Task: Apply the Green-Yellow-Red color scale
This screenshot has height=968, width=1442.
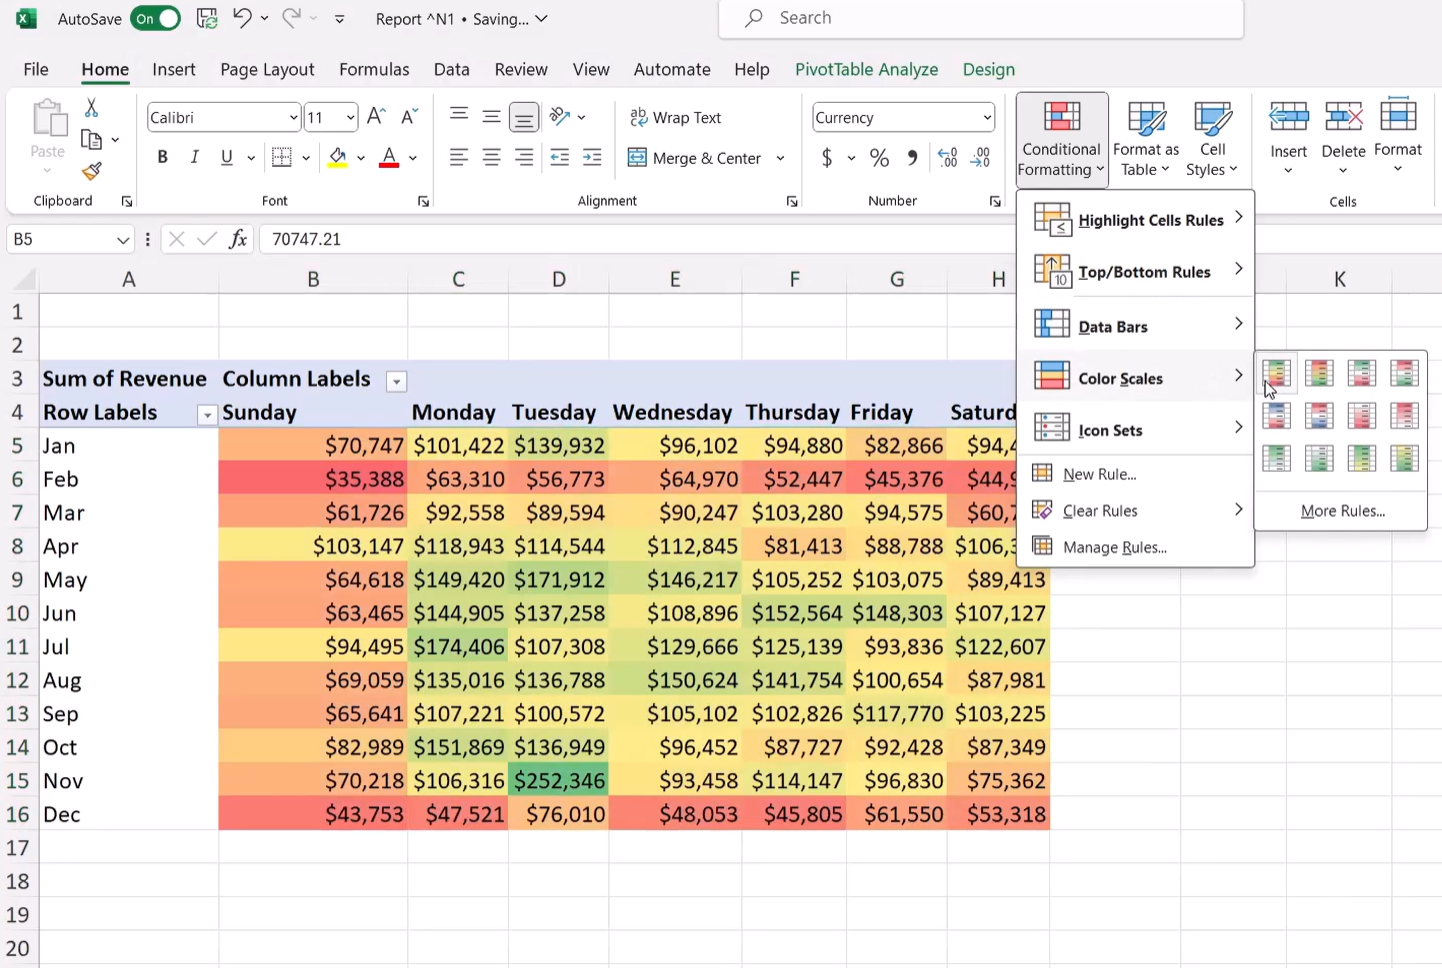Action: (1277, 373)
